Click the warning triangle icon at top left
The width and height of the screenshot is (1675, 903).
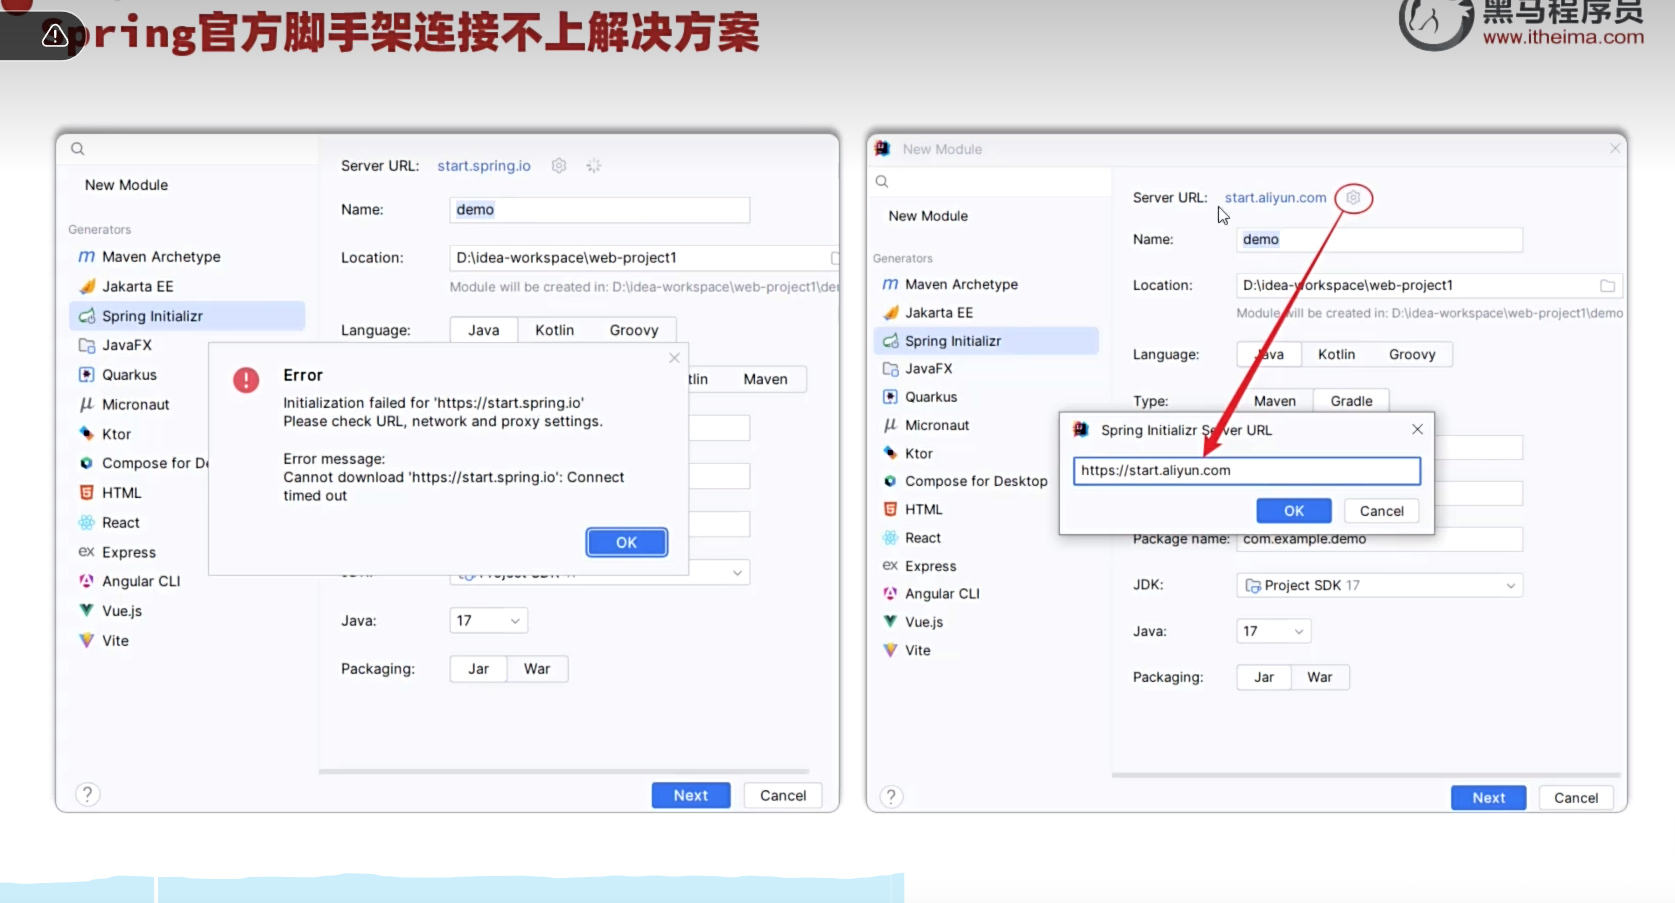click(x=55, y=36)
